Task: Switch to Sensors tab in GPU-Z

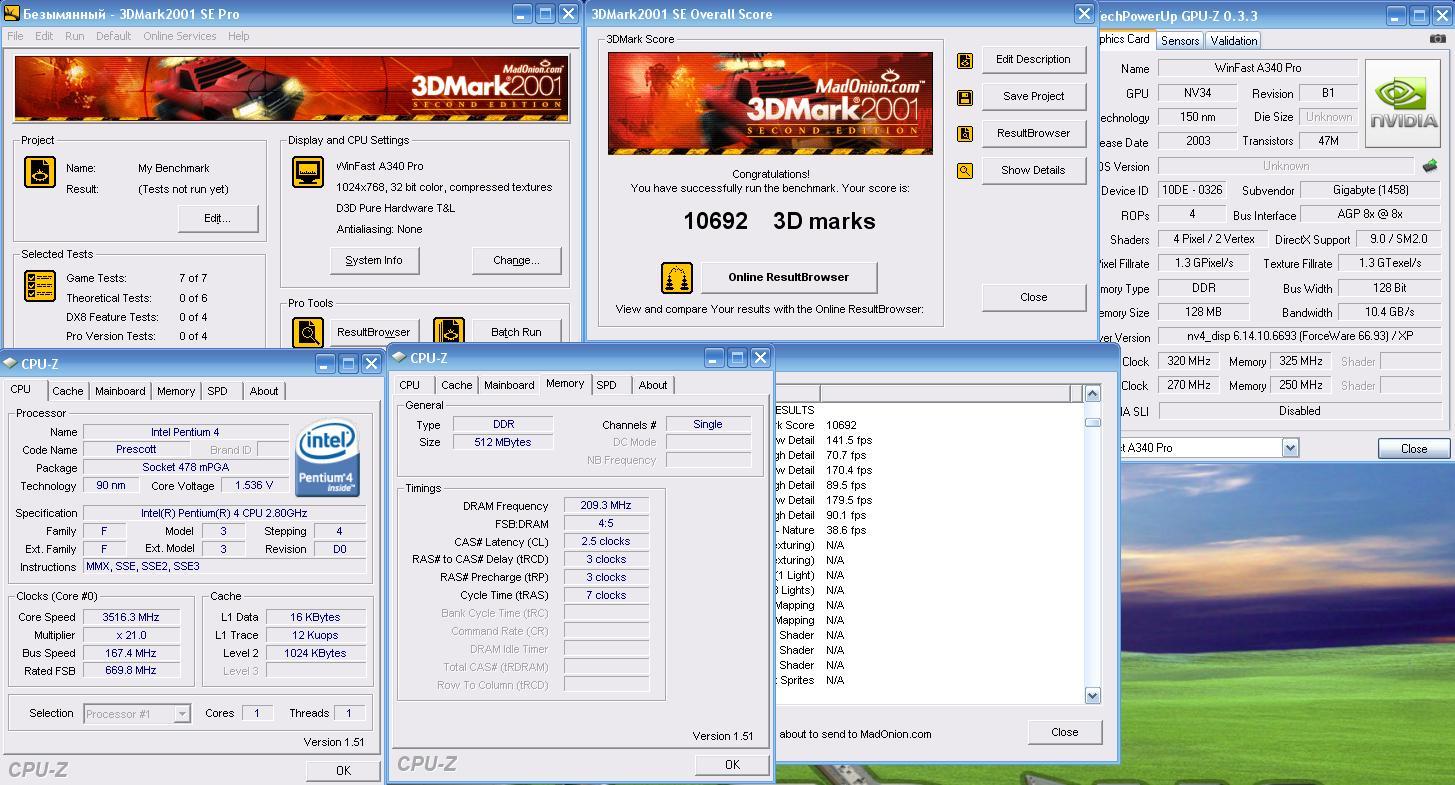Action: coord(1180,41)
